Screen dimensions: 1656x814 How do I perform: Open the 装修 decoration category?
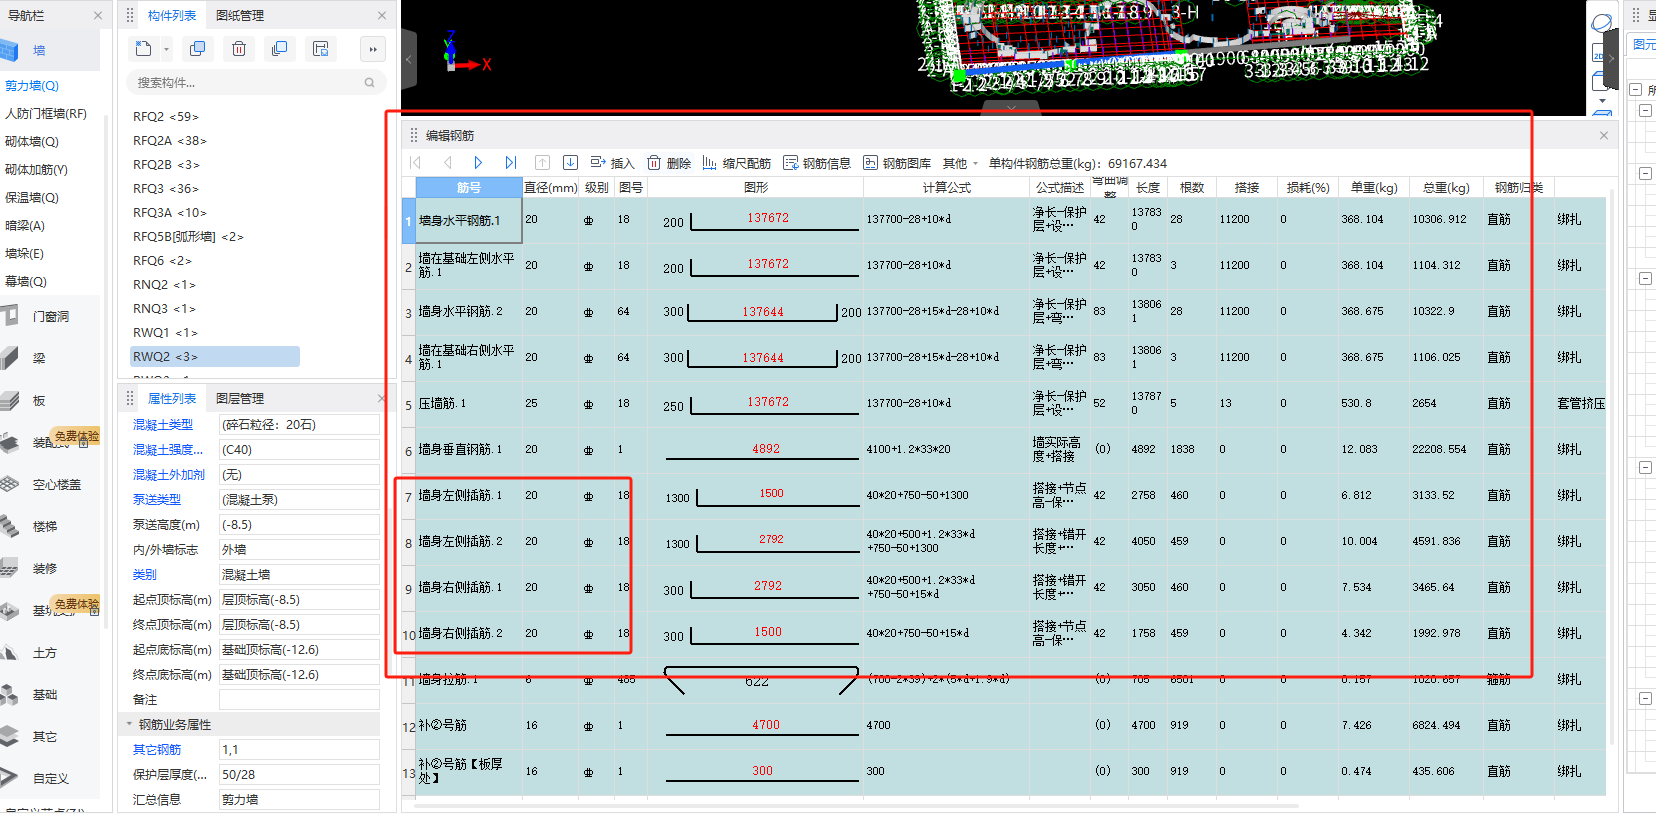tap(44, 568)
